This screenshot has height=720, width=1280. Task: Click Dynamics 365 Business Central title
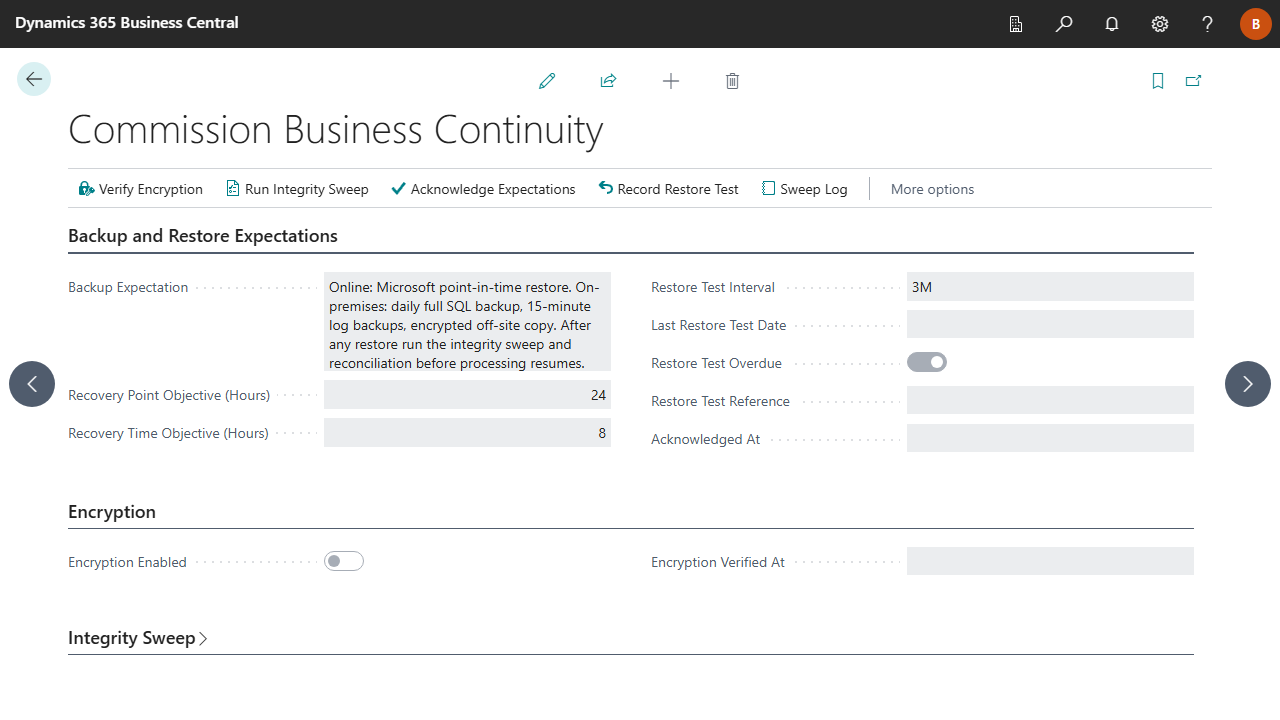(x=127, y=22)
